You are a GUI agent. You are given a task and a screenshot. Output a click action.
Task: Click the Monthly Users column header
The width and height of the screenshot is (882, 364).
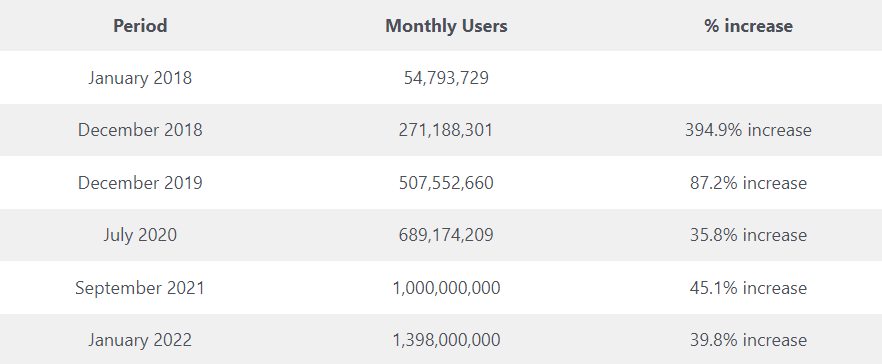tap(446, 26)
